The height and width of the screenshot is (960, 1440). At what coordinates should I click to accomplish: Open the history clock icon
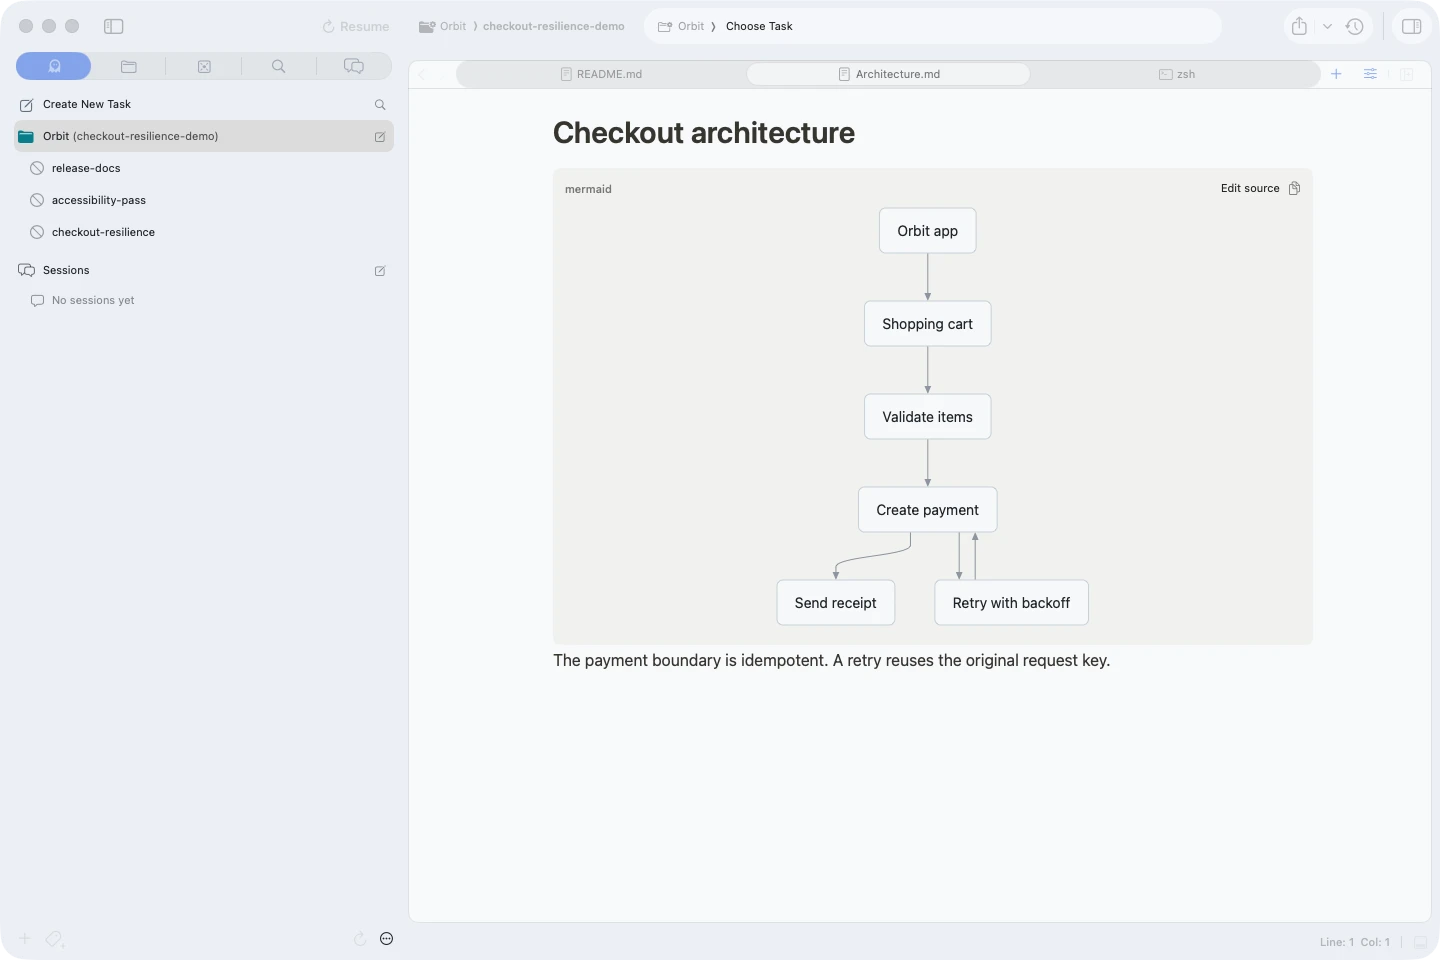[x=1355, y=27]
